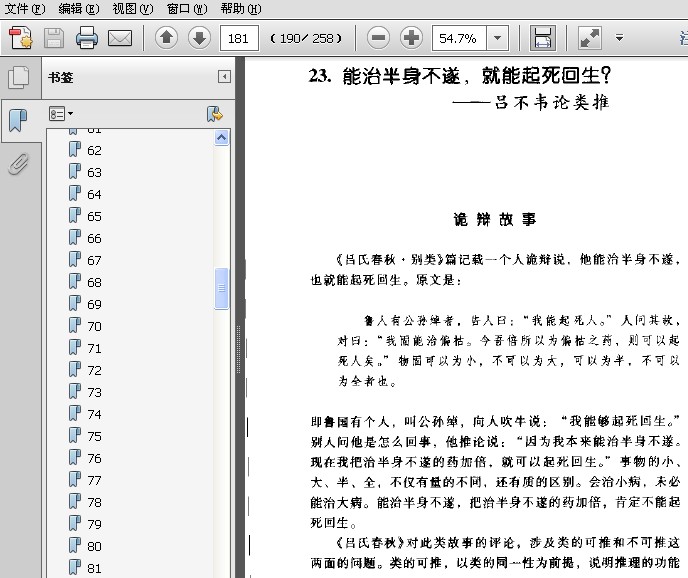
Task: Click the page number input field
Action: 239,39
